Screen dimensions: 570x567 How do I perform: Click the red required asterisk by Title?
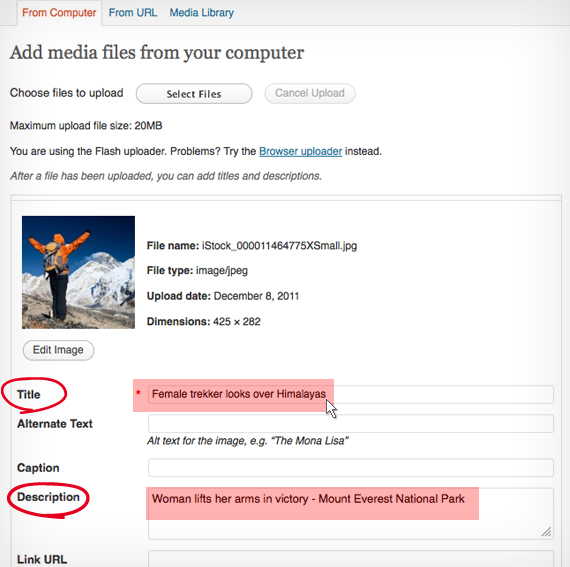[138, 393]
